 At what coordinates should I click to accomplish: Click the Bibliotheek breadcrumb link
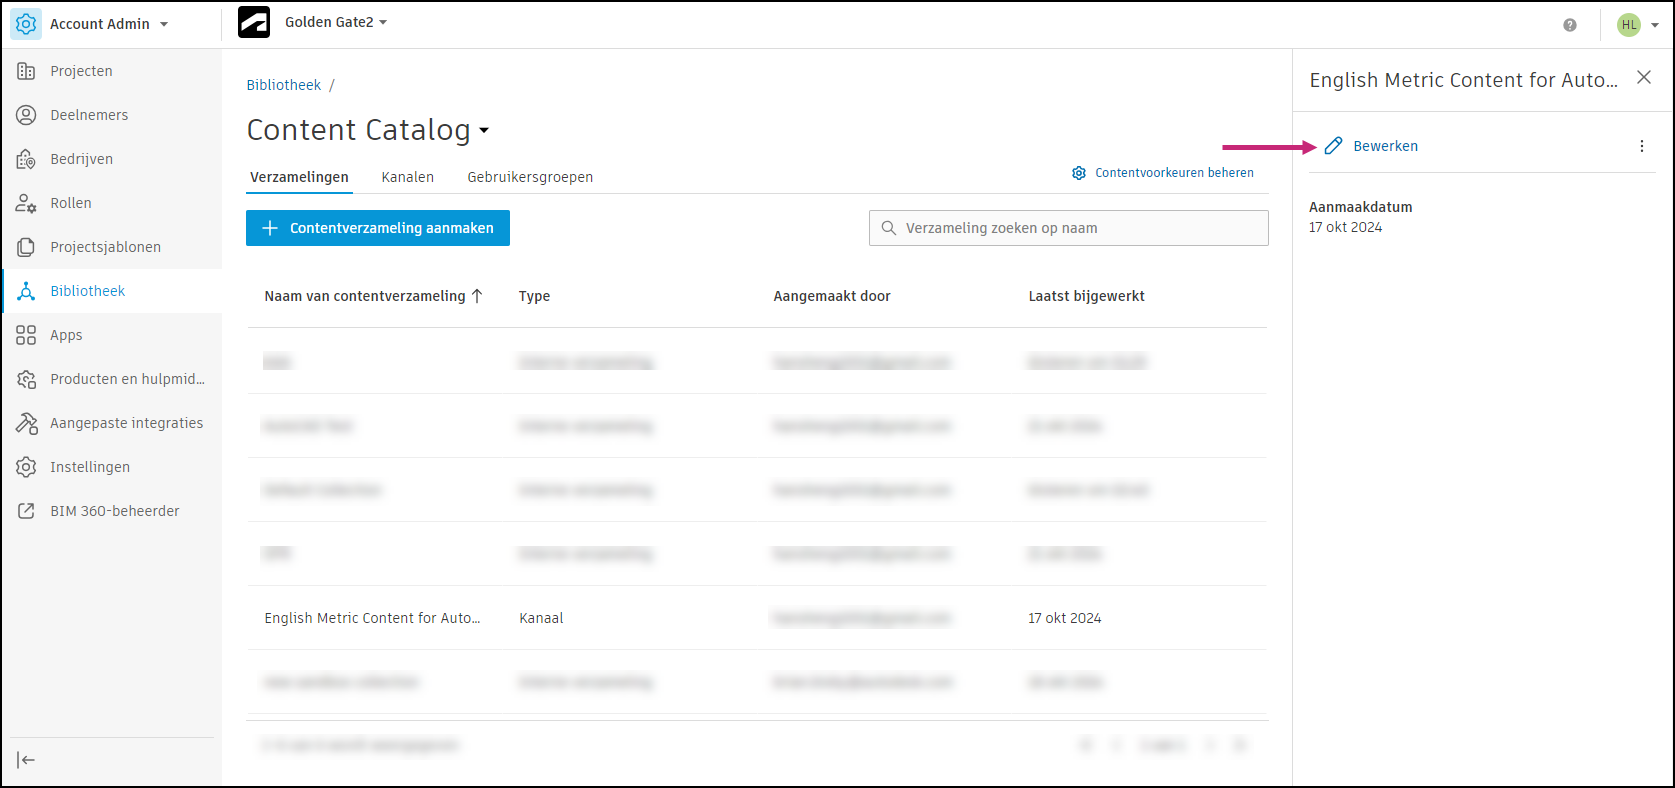click(x=284, y=85)
